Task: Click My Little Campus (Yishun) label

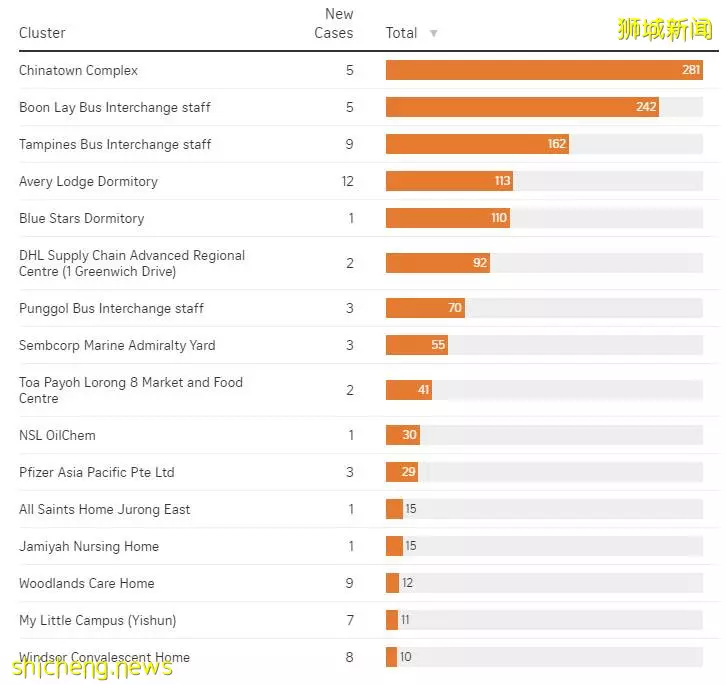Action: pos(98,621)
